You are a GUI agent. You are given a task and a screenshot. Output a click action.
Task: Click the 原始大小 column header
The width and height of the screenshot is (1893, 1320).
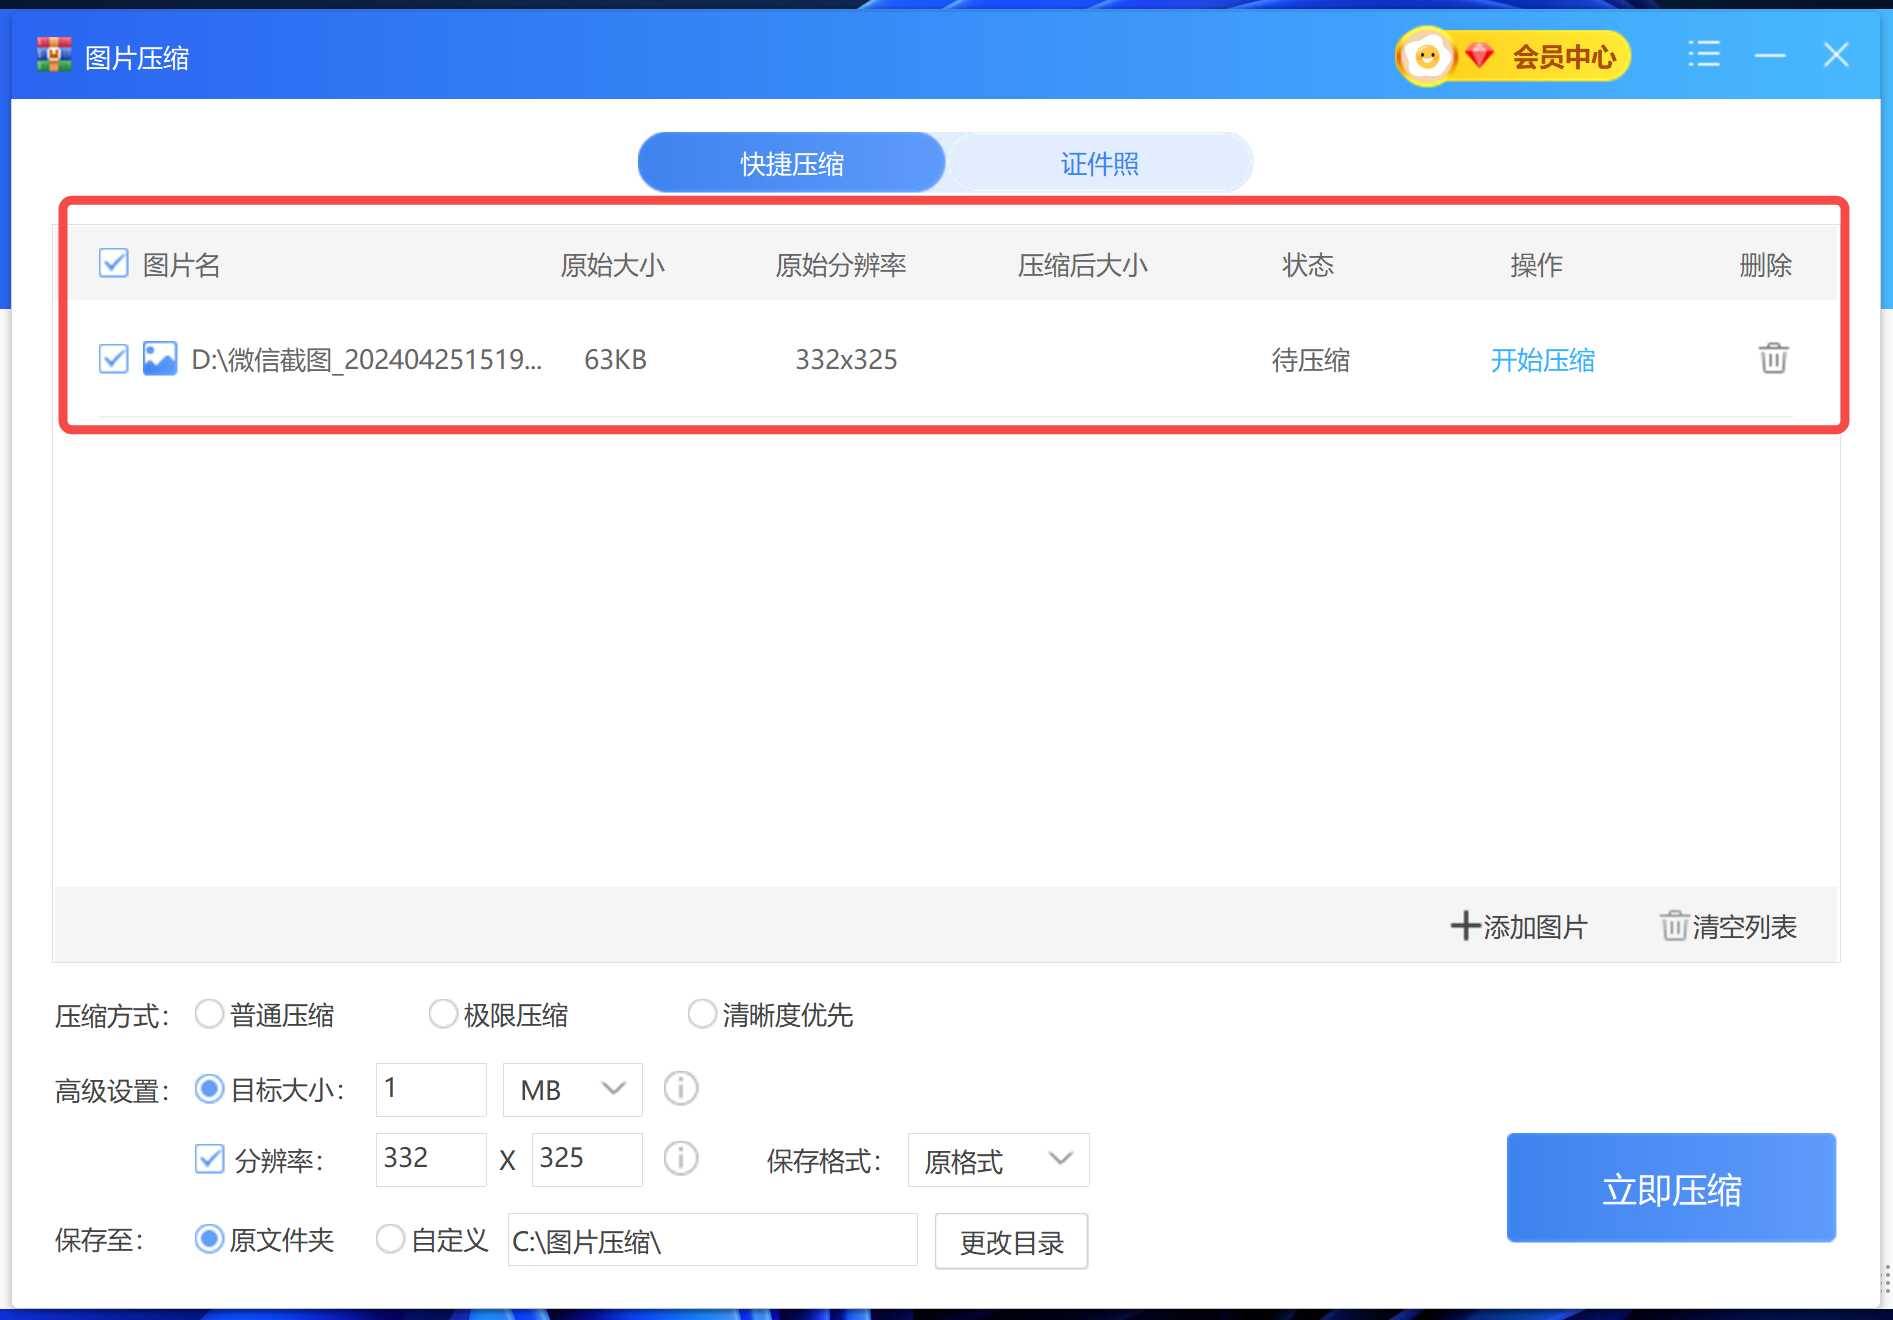click(x=612, y=265)
